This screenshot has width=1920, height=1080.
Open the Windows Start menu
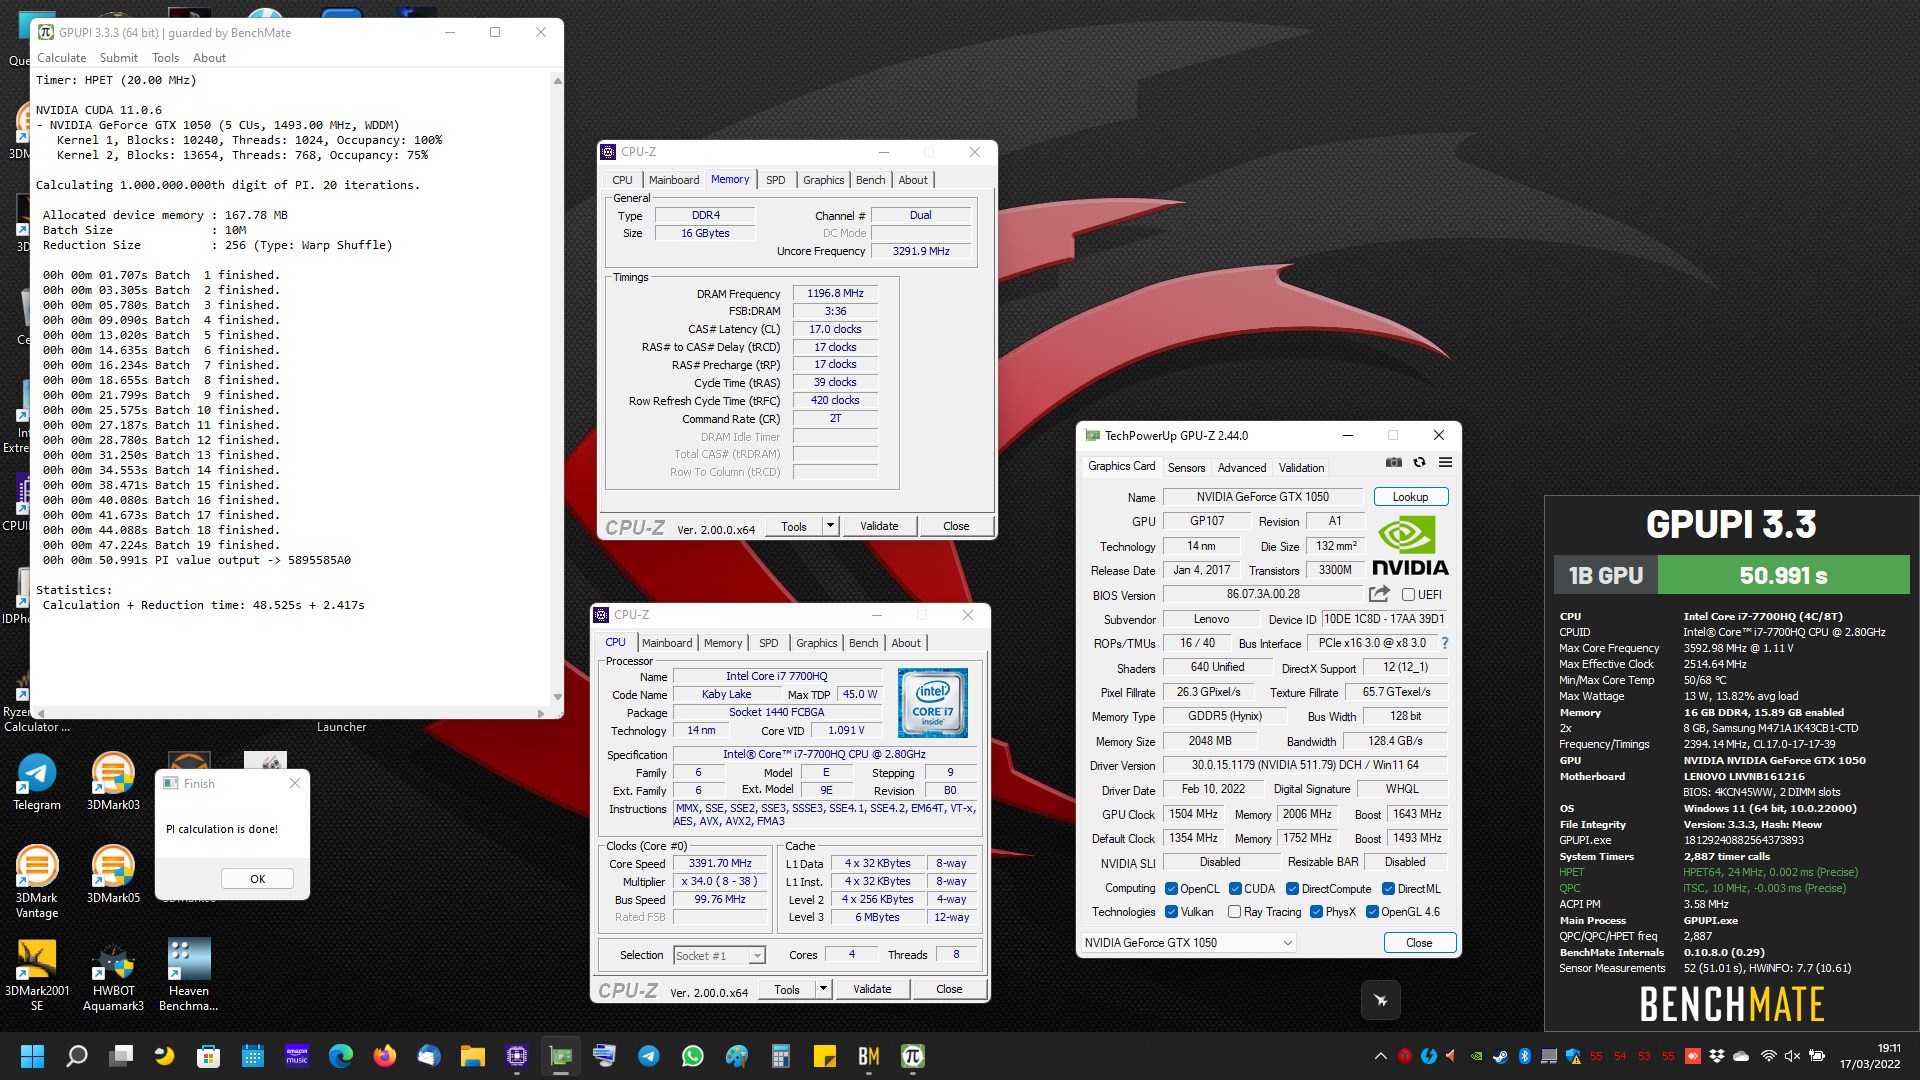click(32, 1056)
